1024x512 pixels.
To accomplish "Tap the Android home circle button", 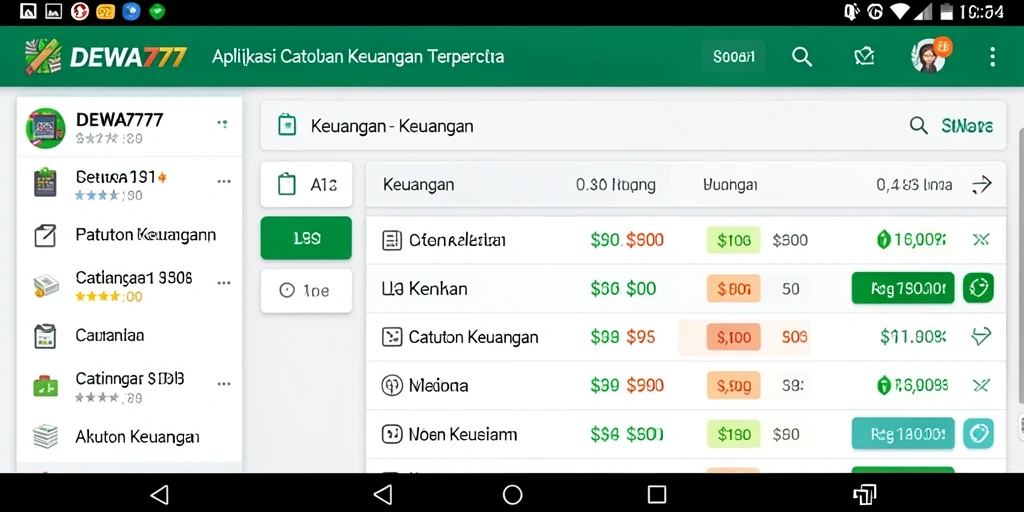I will (x=513, y=494).
